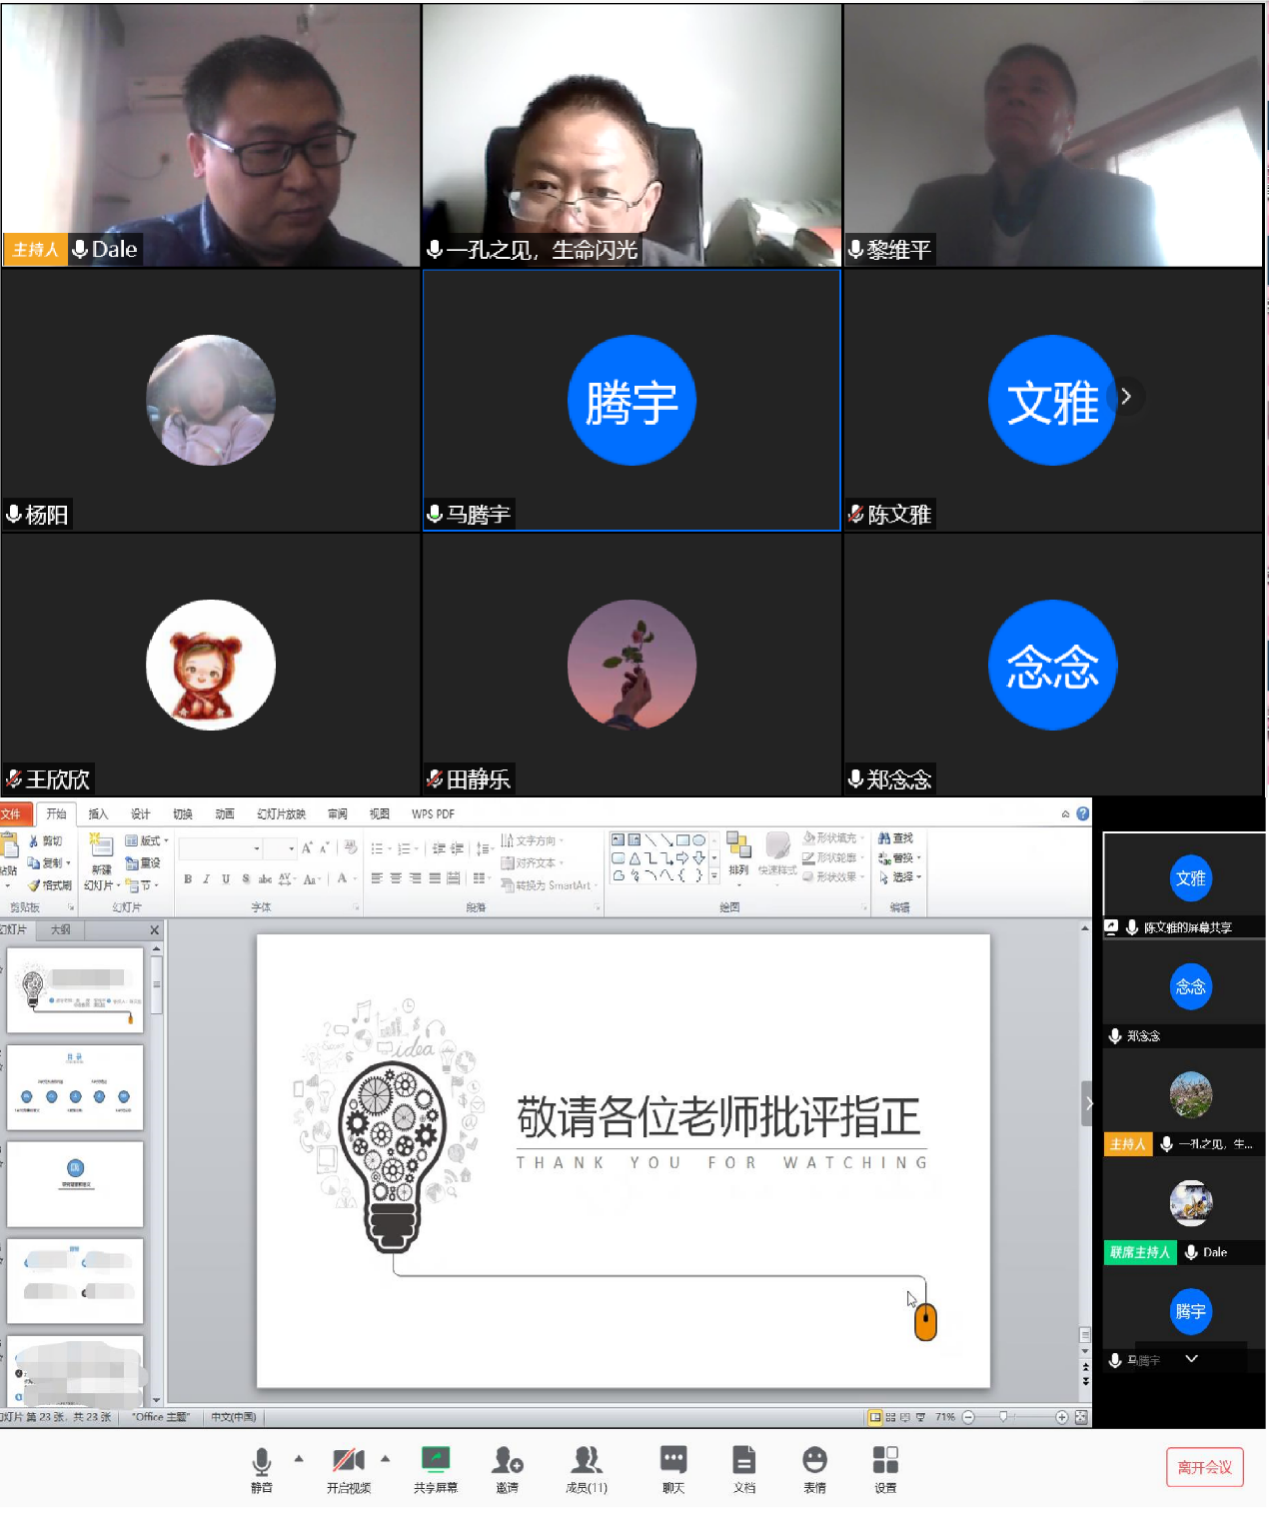Toggle the 静音 microphone mute button
This screenshot has height=1519, width=1269.
261,1465
